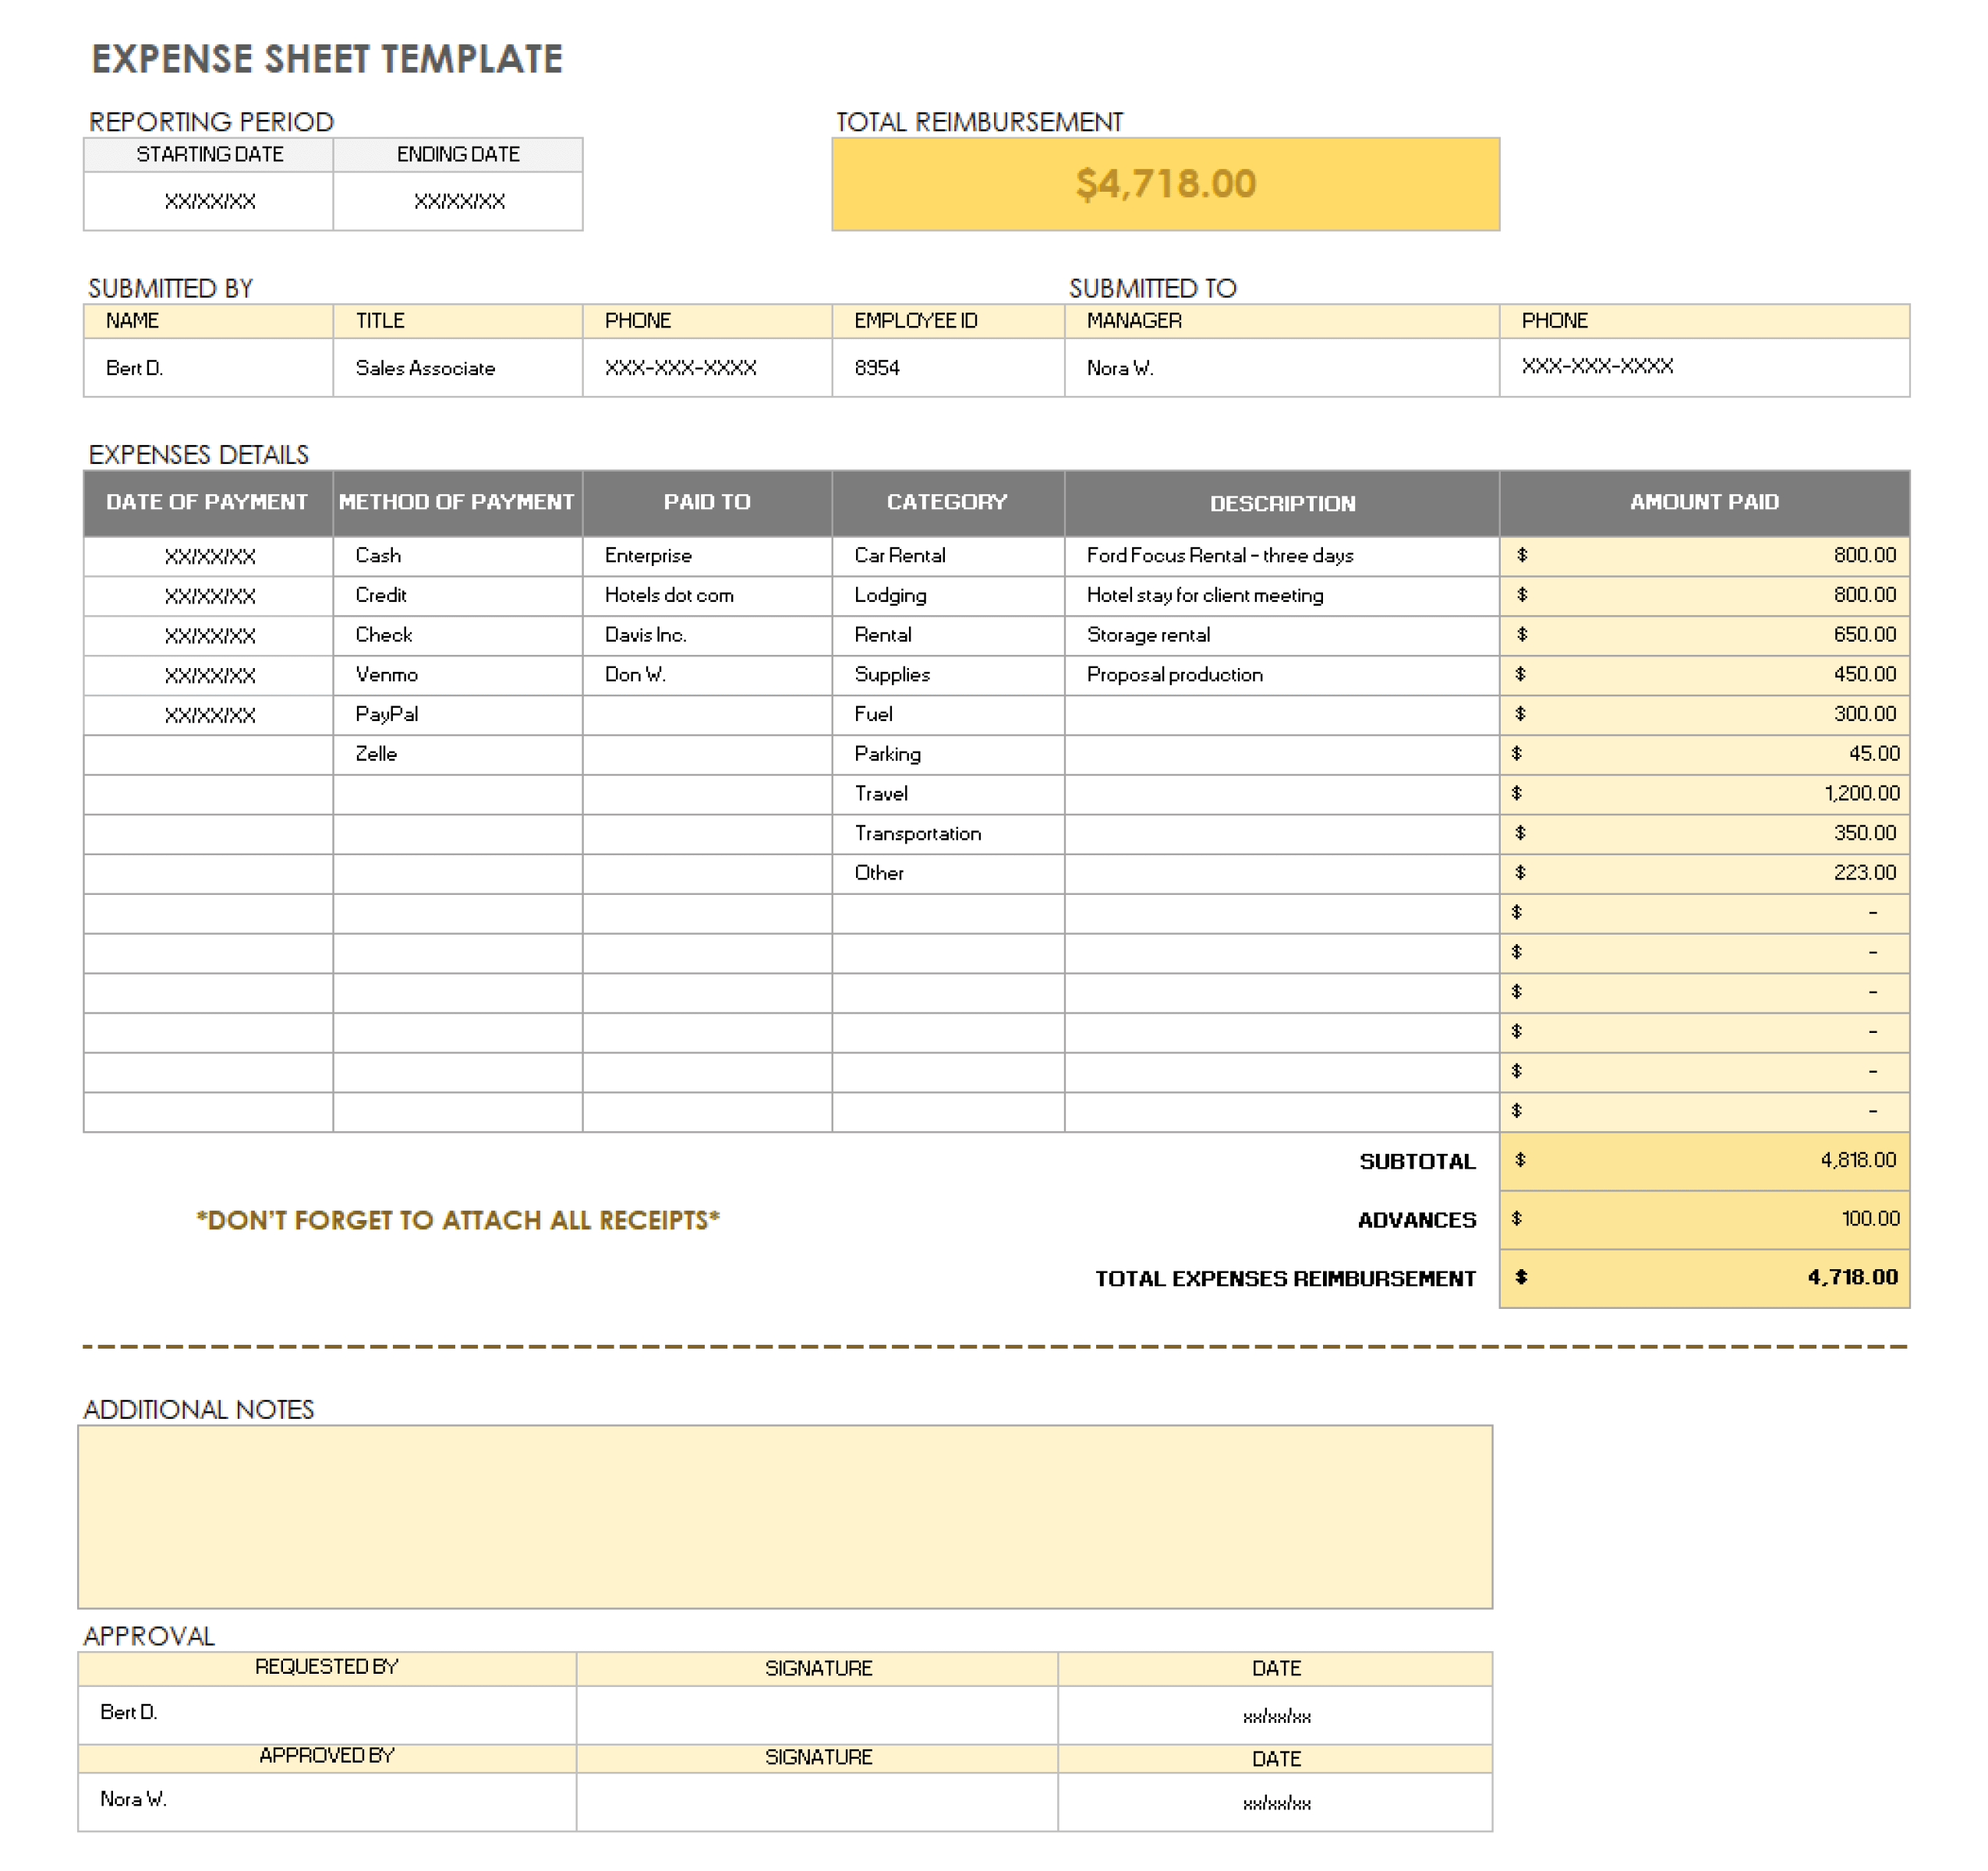
Task: Click the Starting Date cell
Action: pos(210,200)
